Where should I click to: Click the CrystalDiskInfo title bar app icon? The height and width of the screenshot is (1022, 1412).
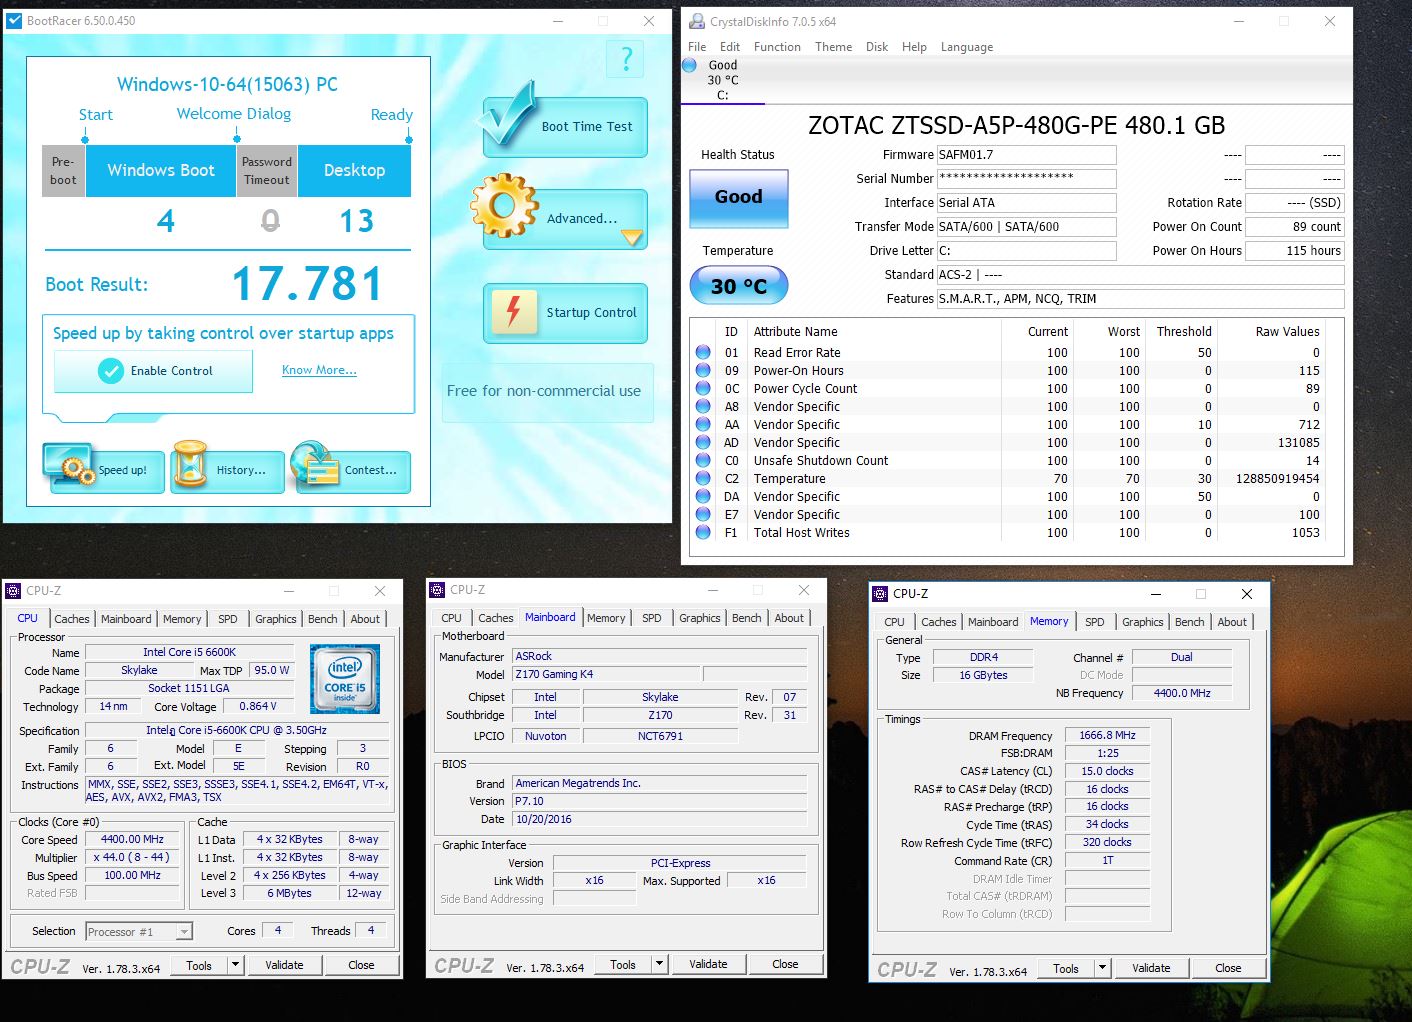click(x=695, y=21)
